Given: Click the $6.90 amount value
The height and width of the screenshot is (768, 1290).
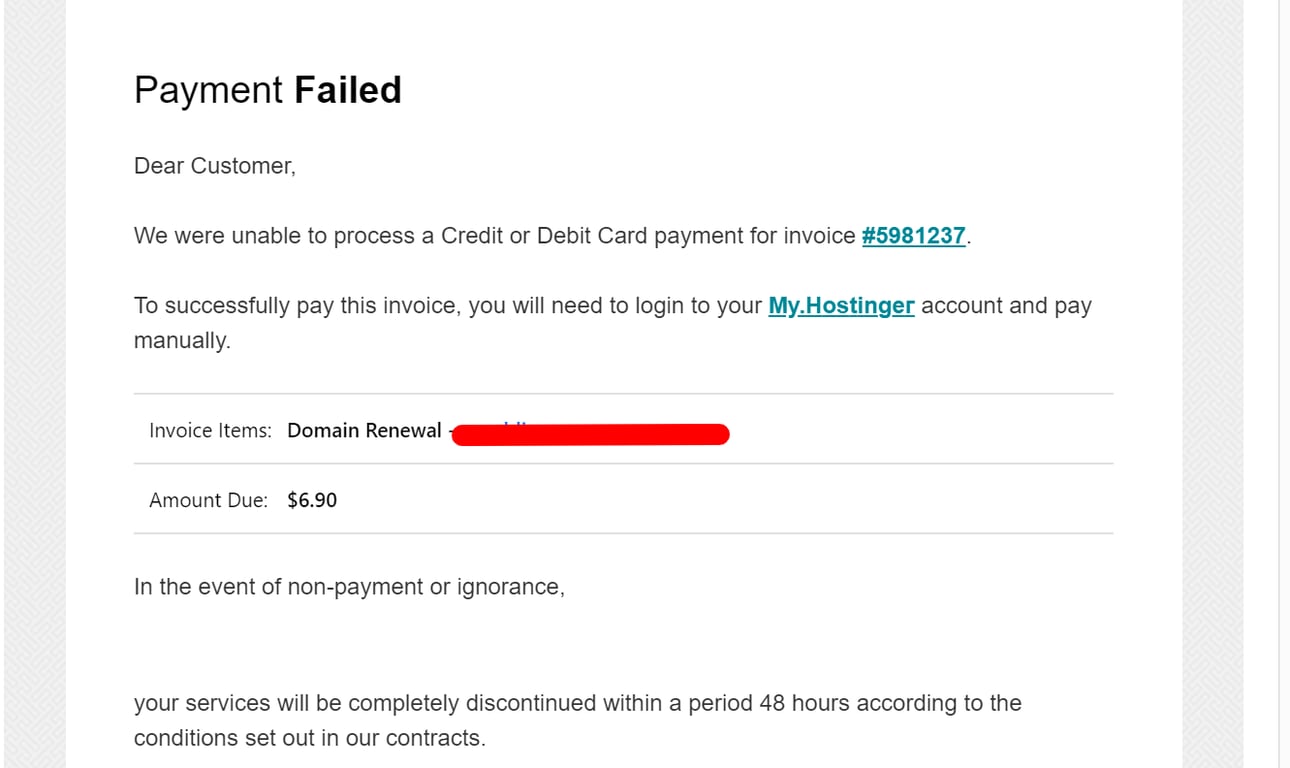Looking at the screenshot, I should click(x=312, y=500).
